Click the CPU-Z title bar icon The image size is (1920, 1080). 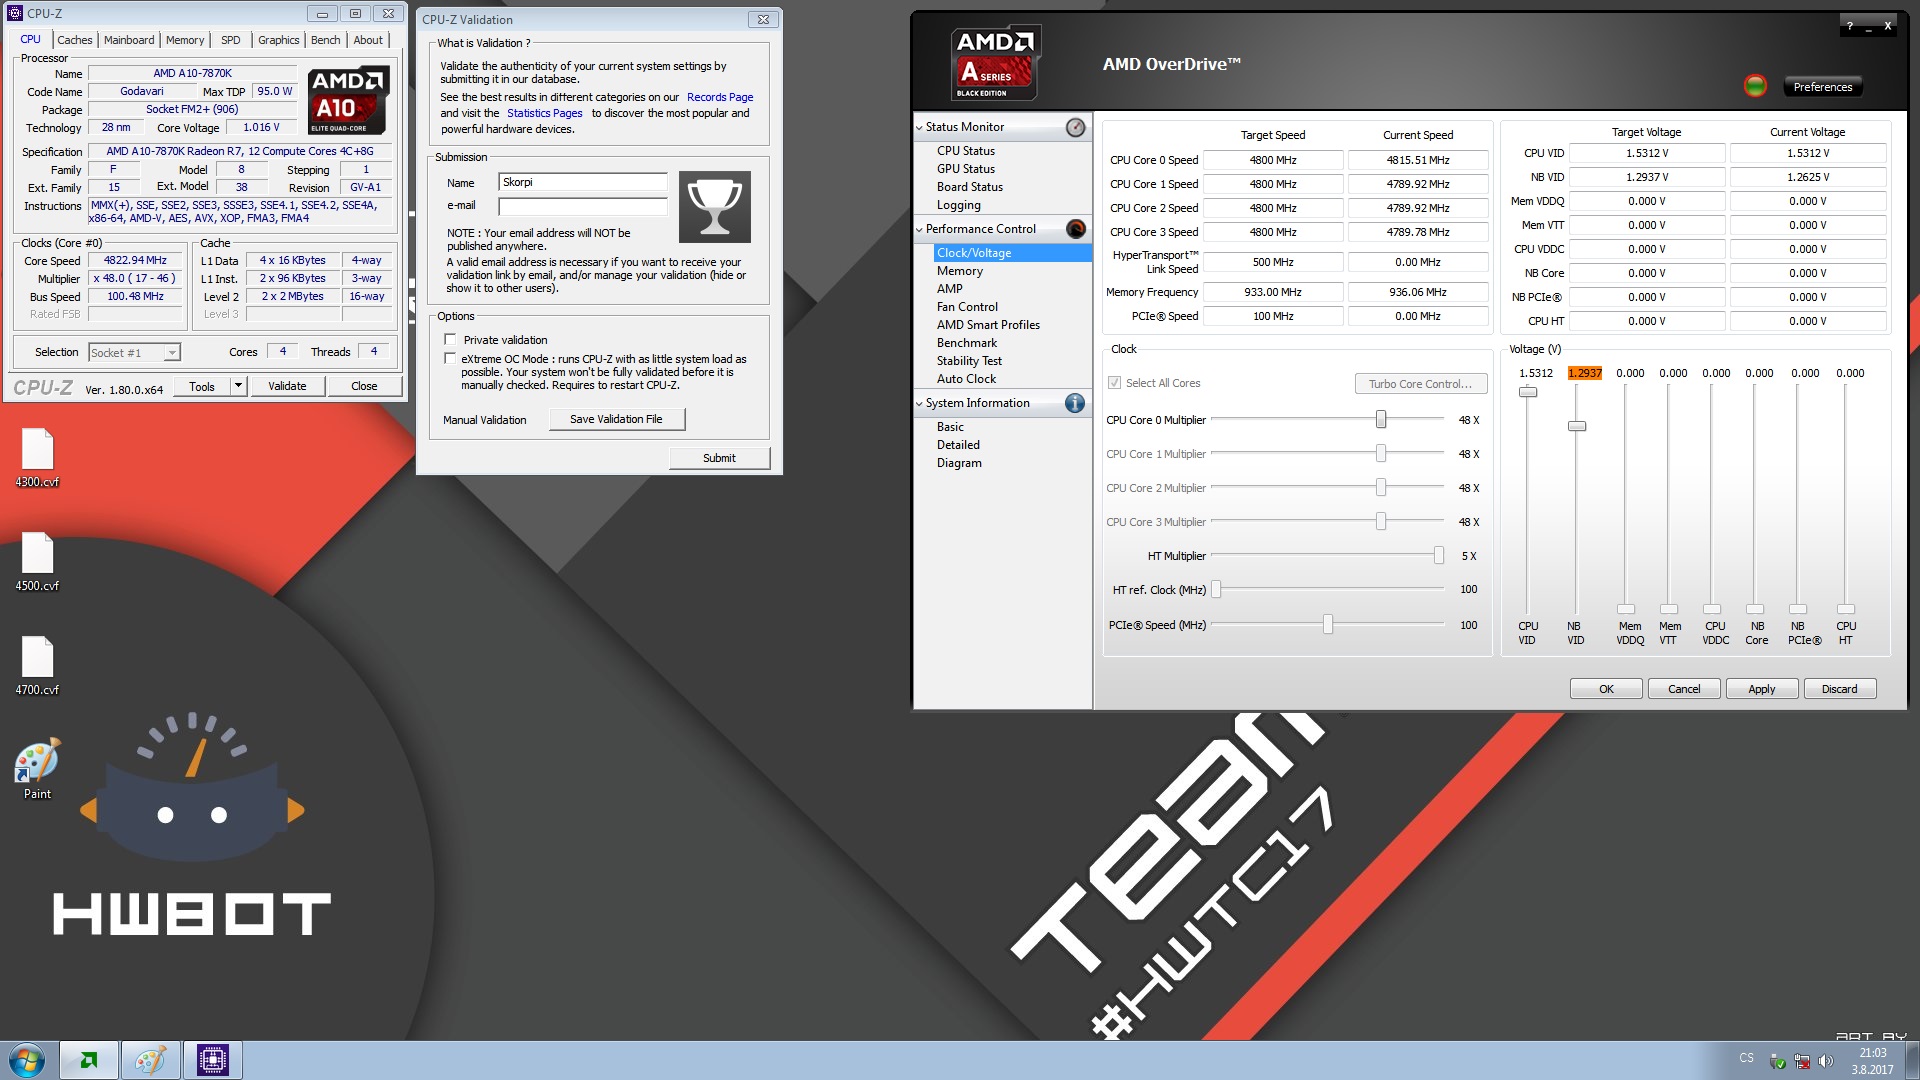(15, 13)
